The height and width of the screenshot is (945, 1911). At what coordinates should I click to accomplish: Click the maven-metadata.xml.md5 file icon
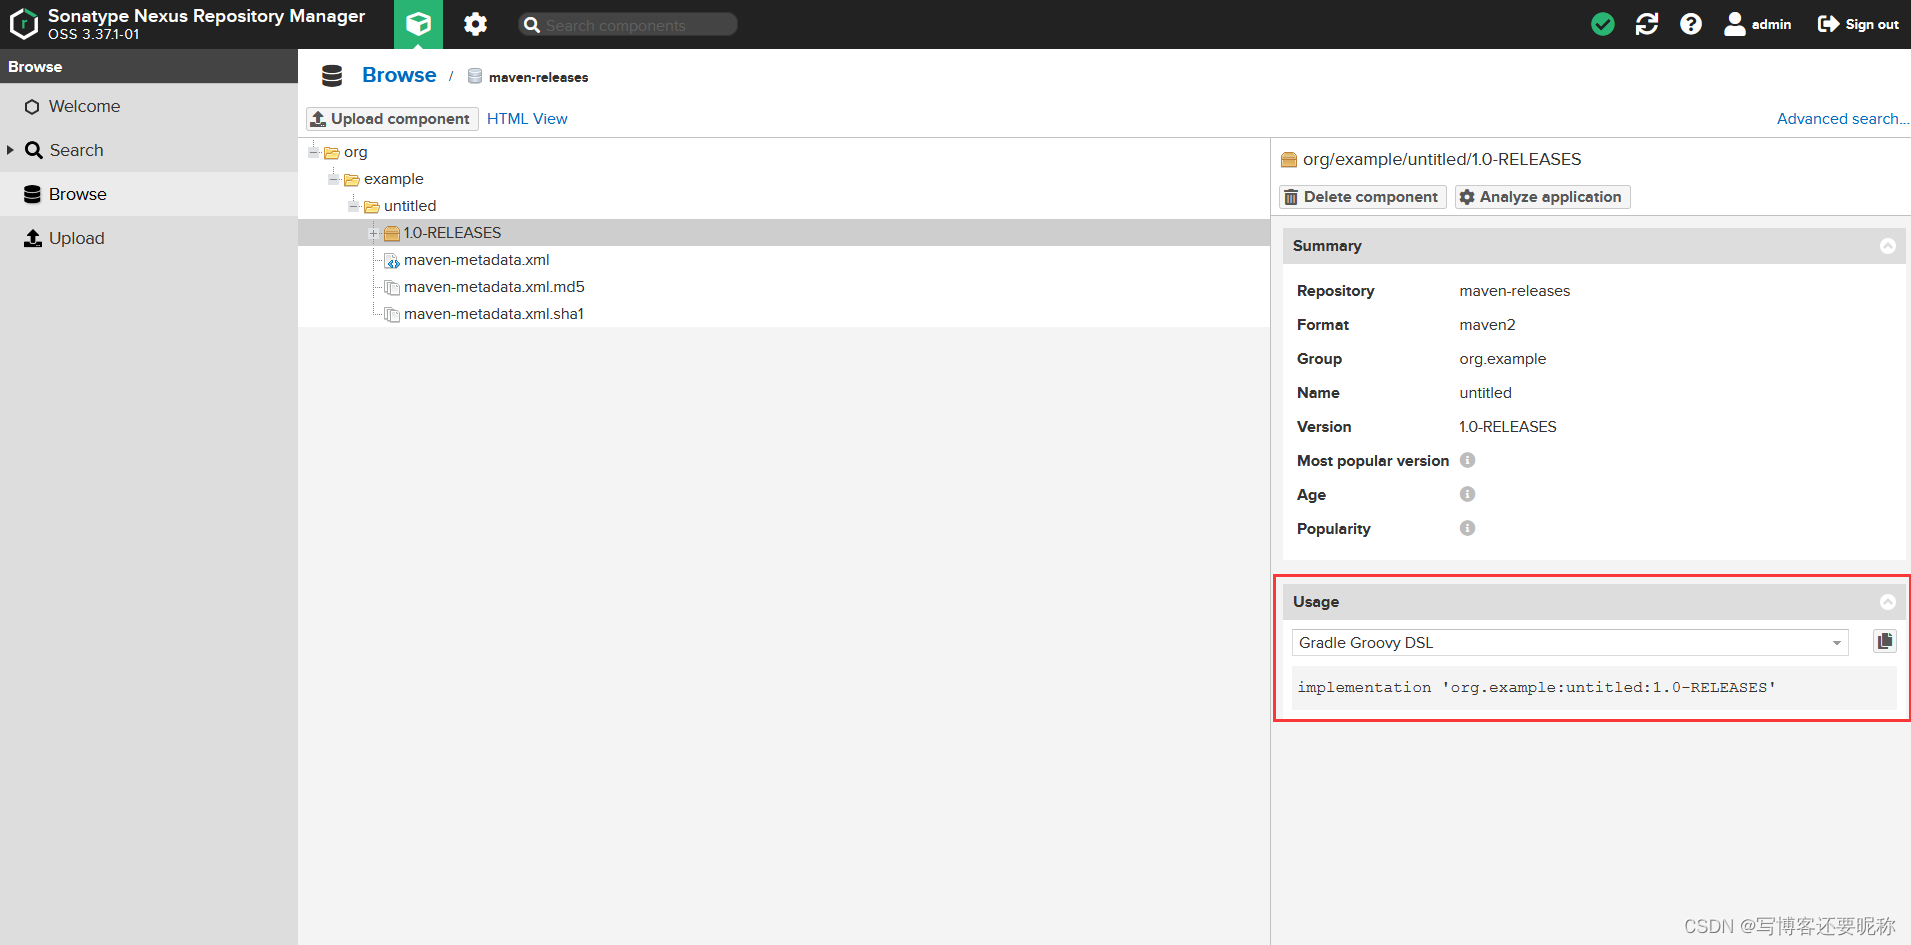click(x=392, y=288)
